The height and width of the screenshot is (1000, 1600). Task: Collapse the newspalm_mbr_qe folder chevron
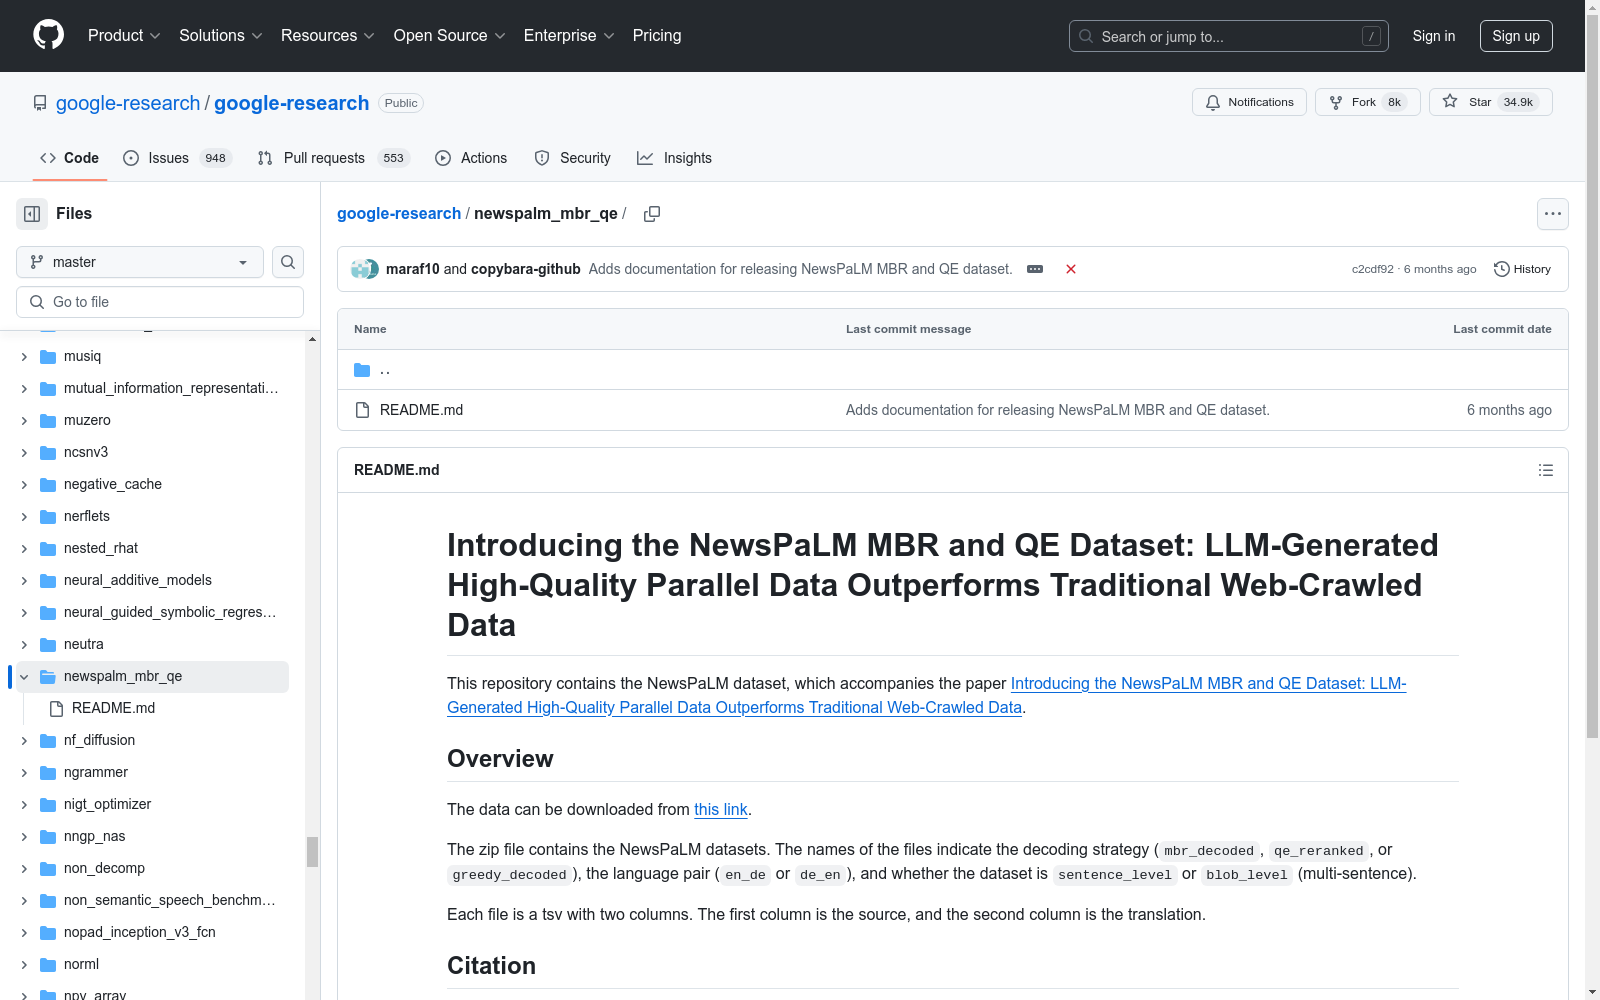[x=24, y=677]
